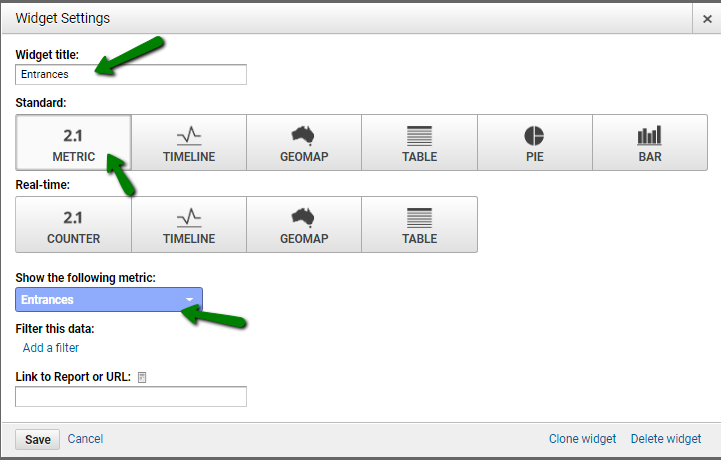Close the Widget Settings dialog
721x460 pixels.
[707, 19]
